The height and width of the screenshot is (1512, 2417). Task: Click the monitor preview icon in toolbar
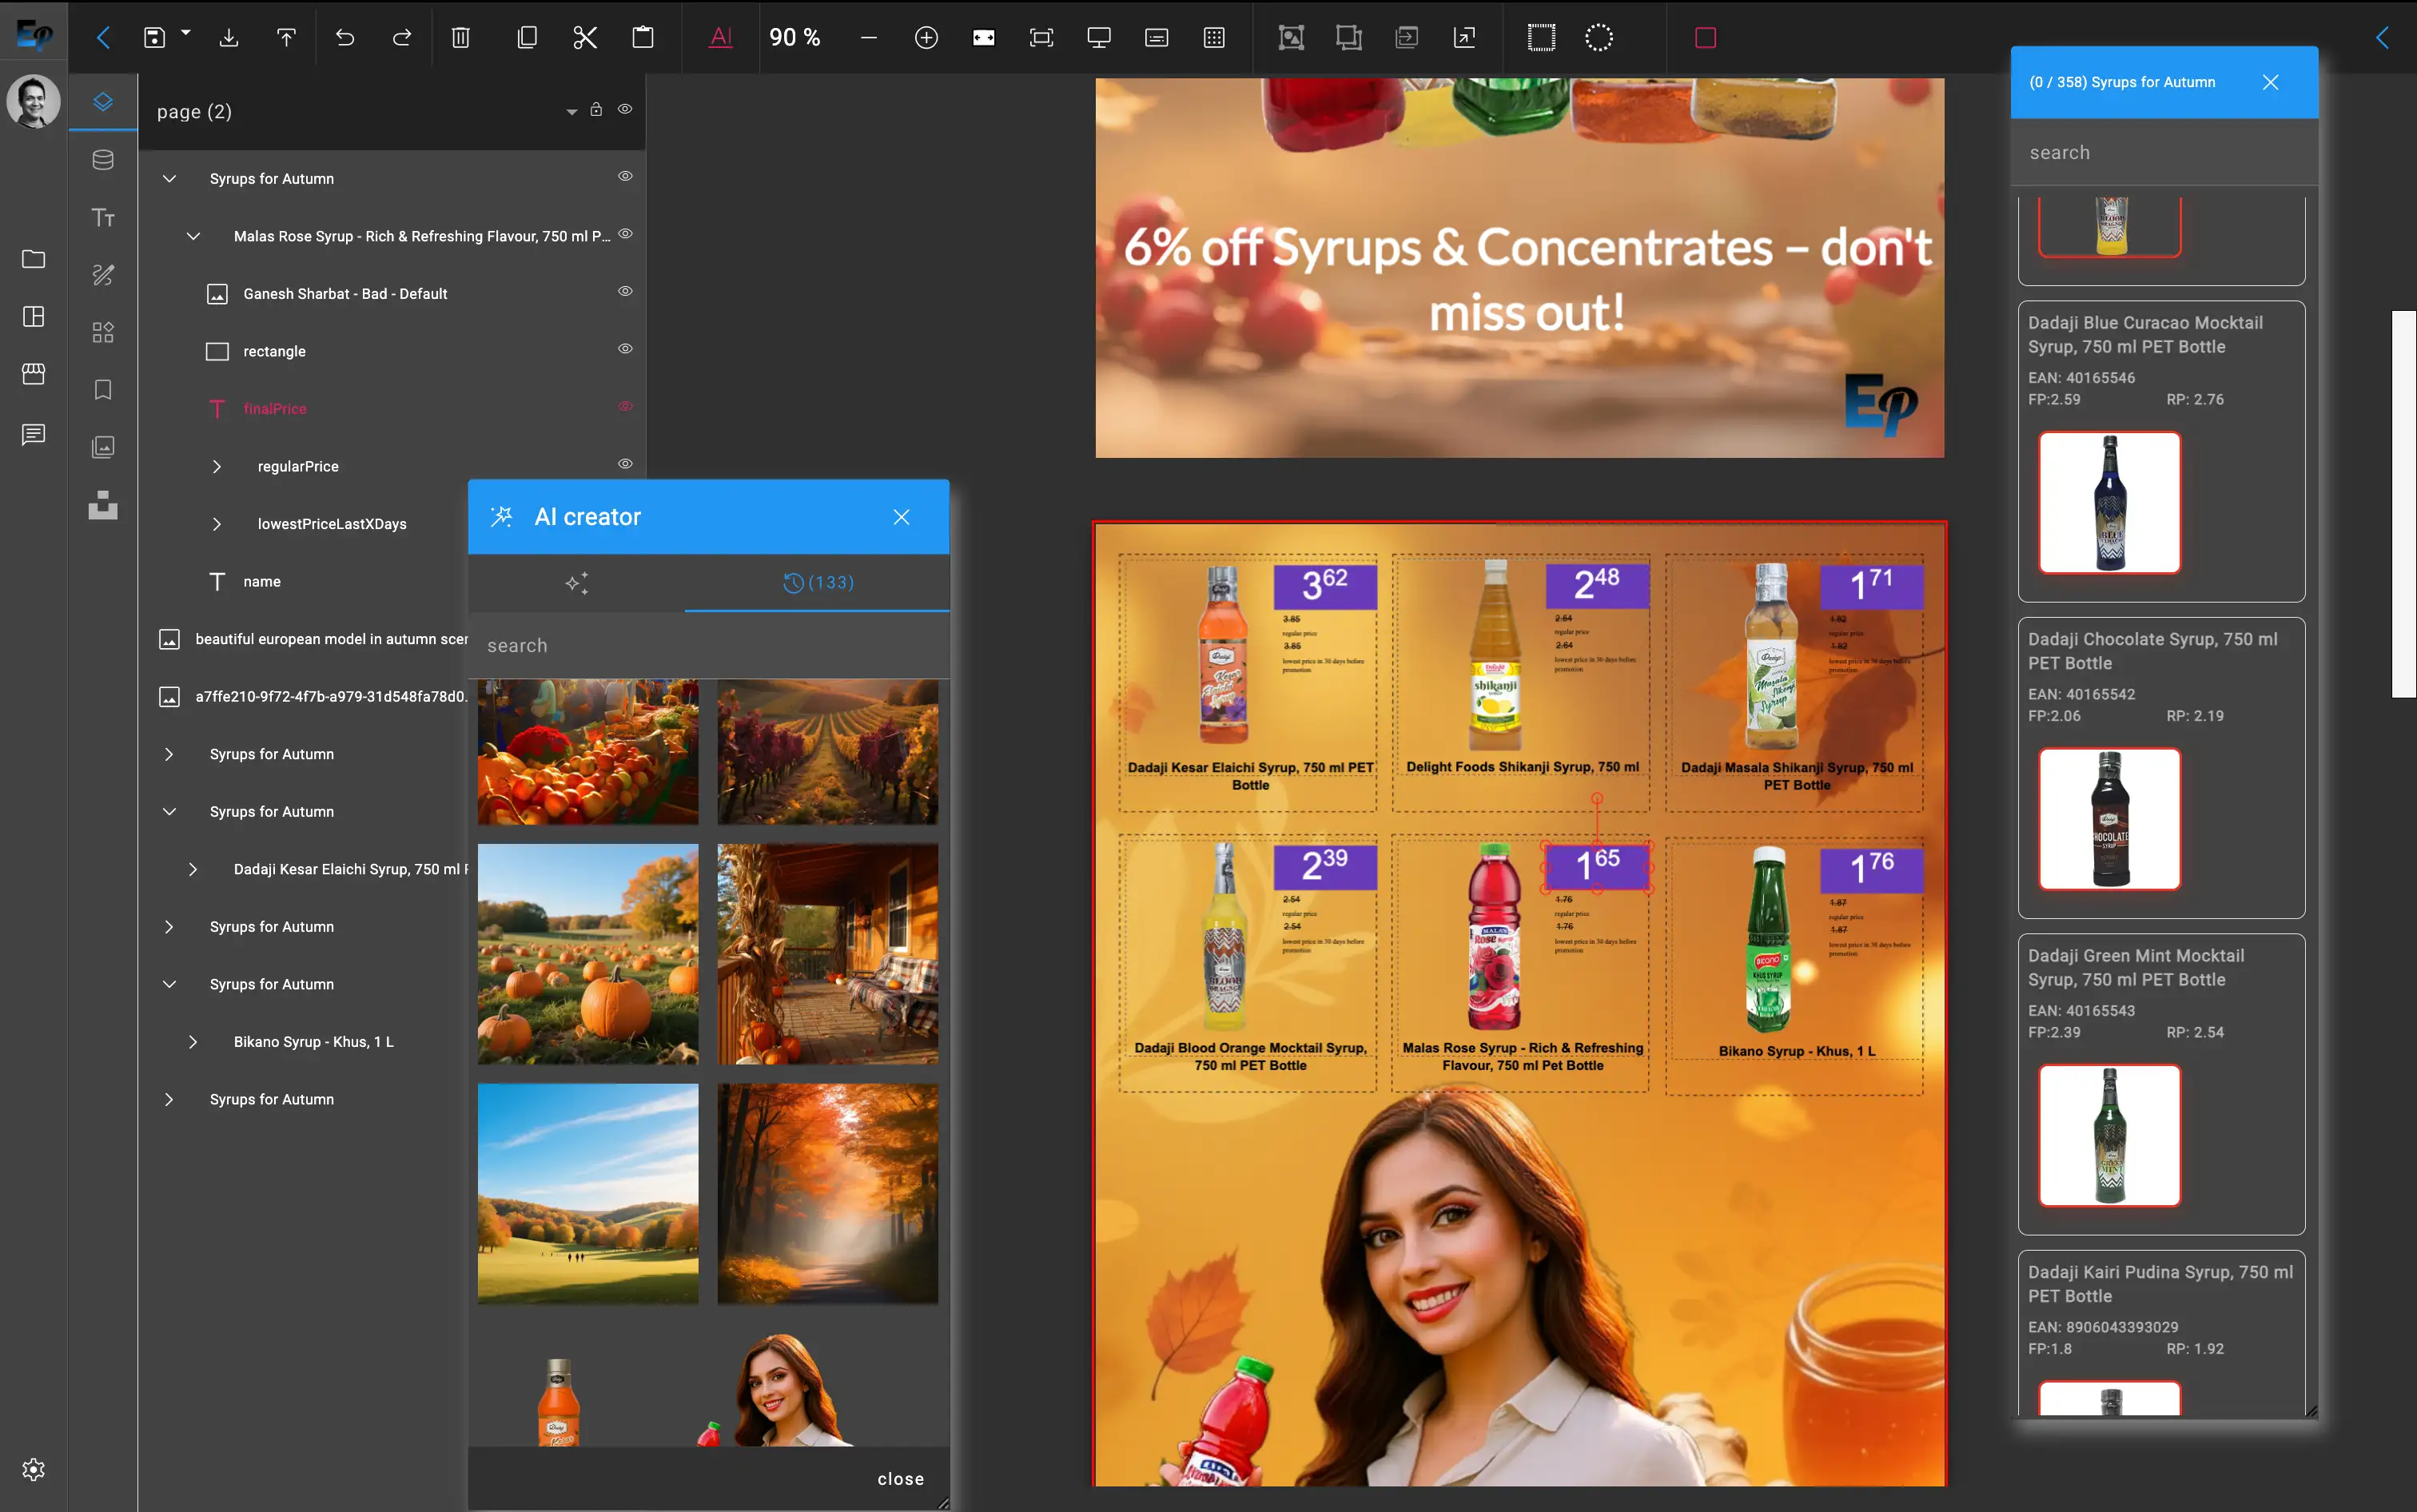pyautogui.click(x=1098, y=37)
